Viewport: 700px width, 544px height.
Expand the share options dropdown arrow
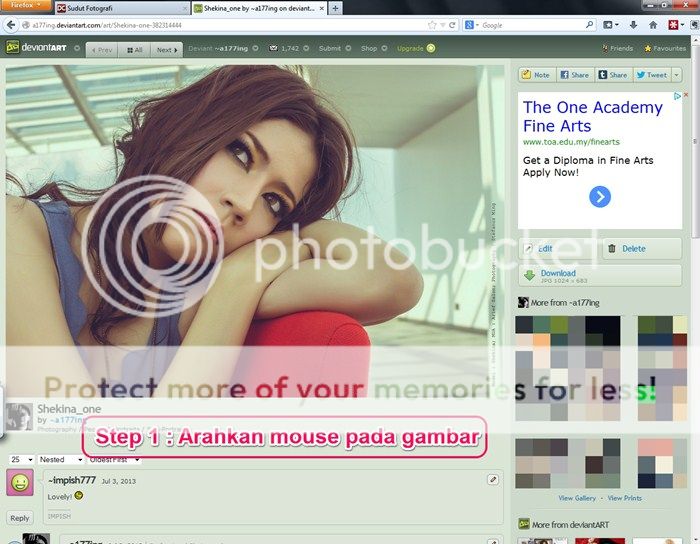coord(677,74)
